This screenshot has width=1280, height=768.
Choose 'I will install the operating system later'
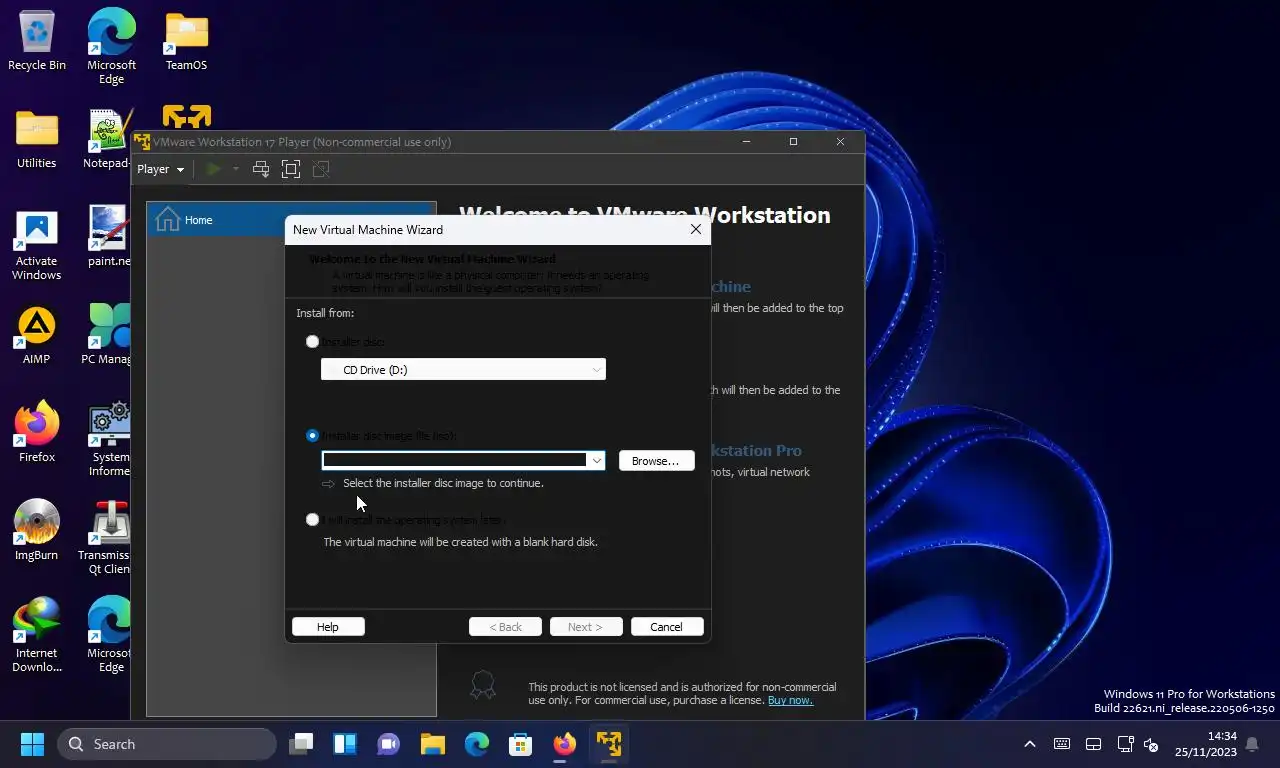pyautogui.click(x=312, y=520)
